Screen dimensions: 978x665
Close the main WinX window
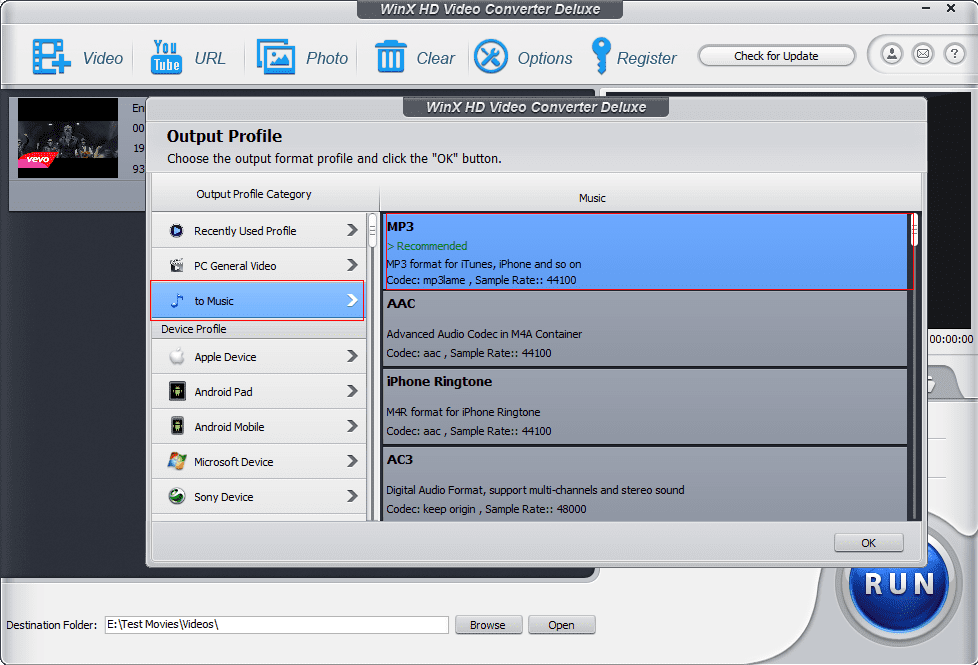(x=951, y=8)
